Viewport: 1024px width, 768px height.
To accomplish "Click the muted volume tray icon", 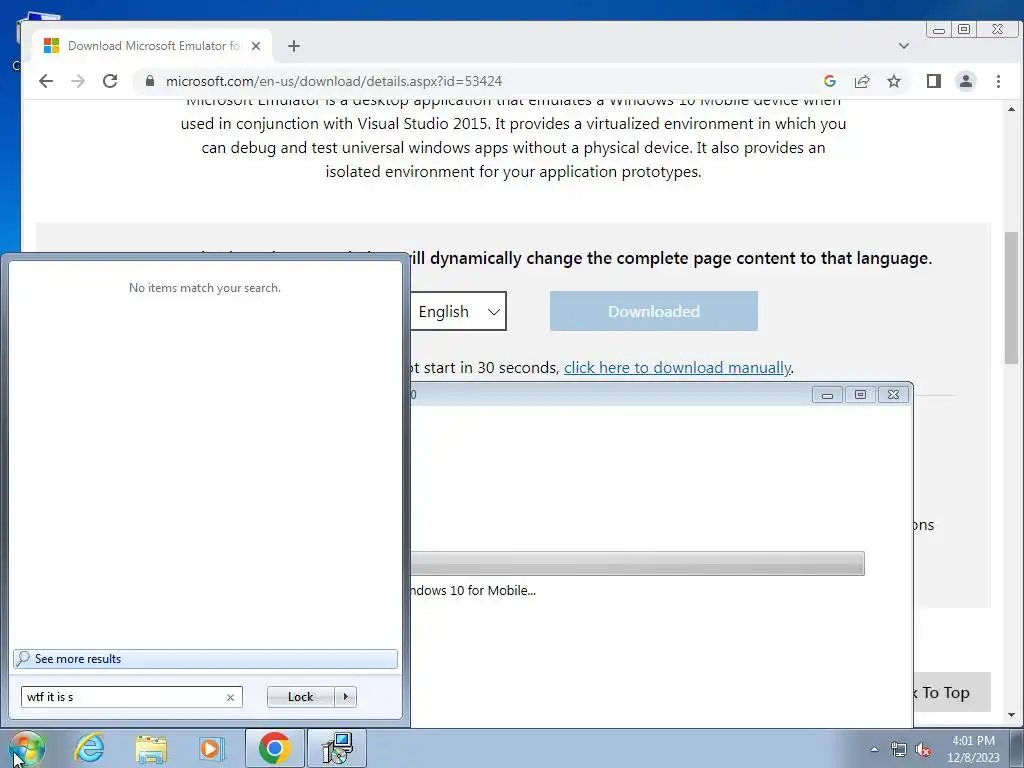I will (923, 749).
